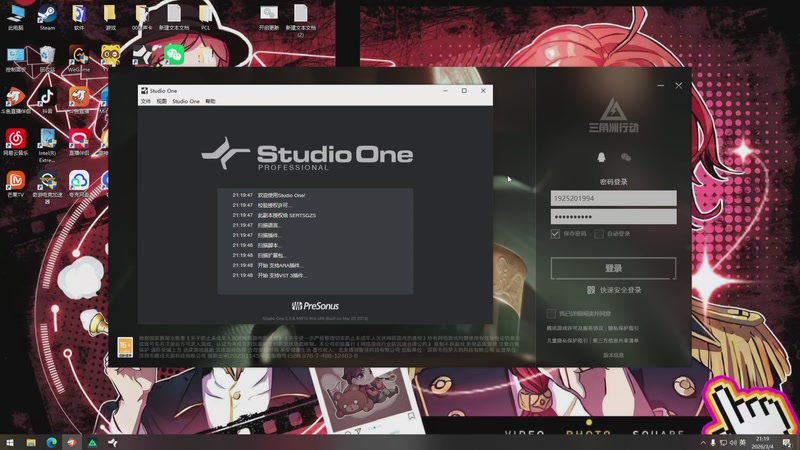Select WeChat login icon in game launcher
Screen dimensions: 800x450
coord(626,157)
